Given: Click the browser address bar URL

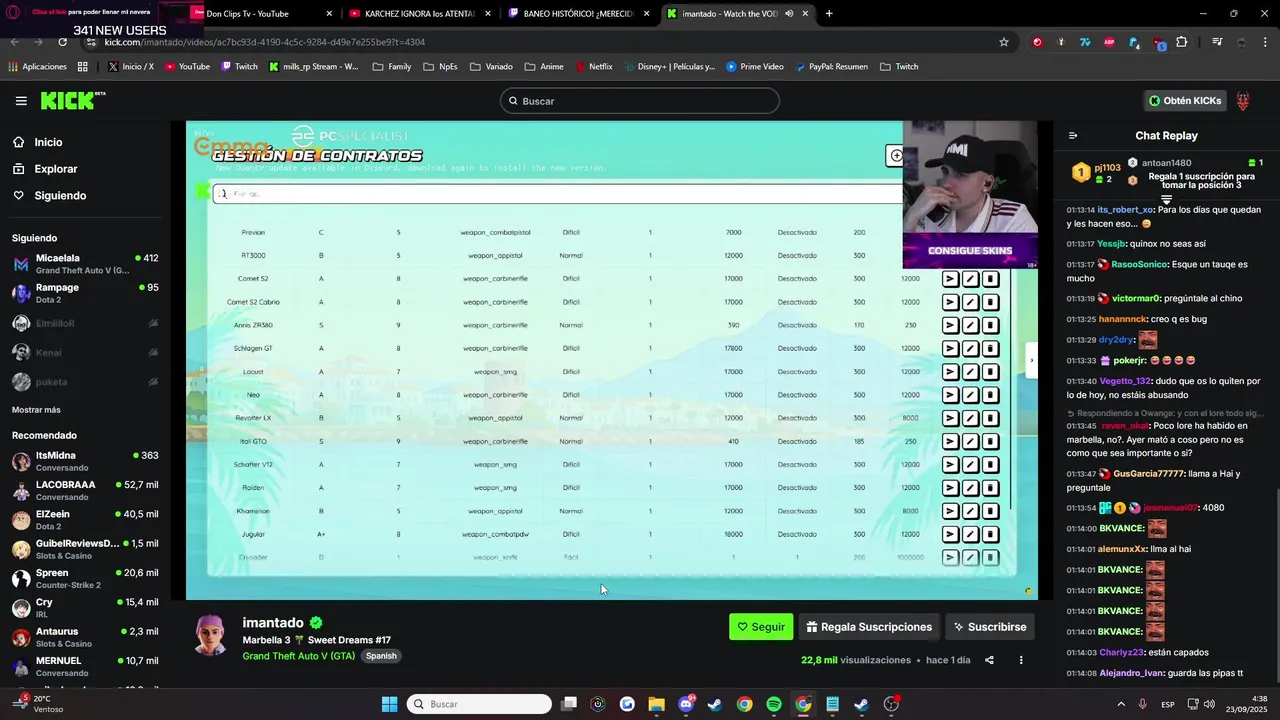Looking at the screenshot, I should (265, 42).
